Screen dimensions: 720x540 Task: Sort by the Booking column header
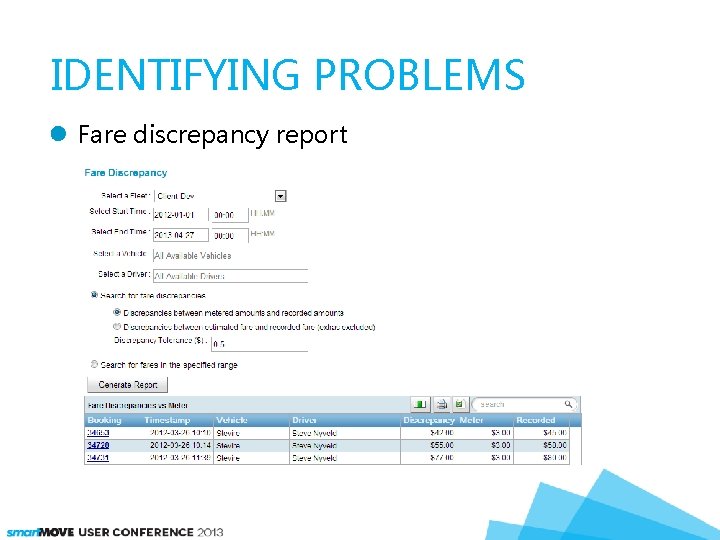[104, 420]
